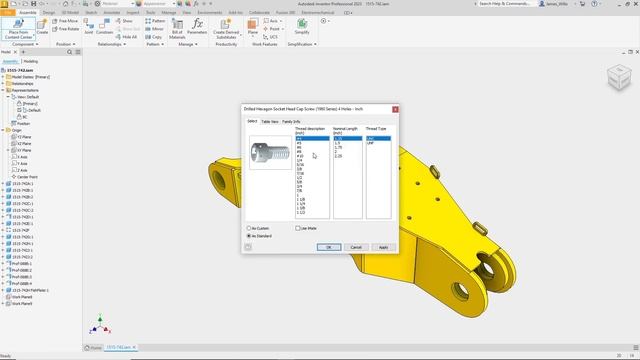Click Cancel in the screw dialog
Viewport: 640px width, 360px height.
tap(356, 247)
